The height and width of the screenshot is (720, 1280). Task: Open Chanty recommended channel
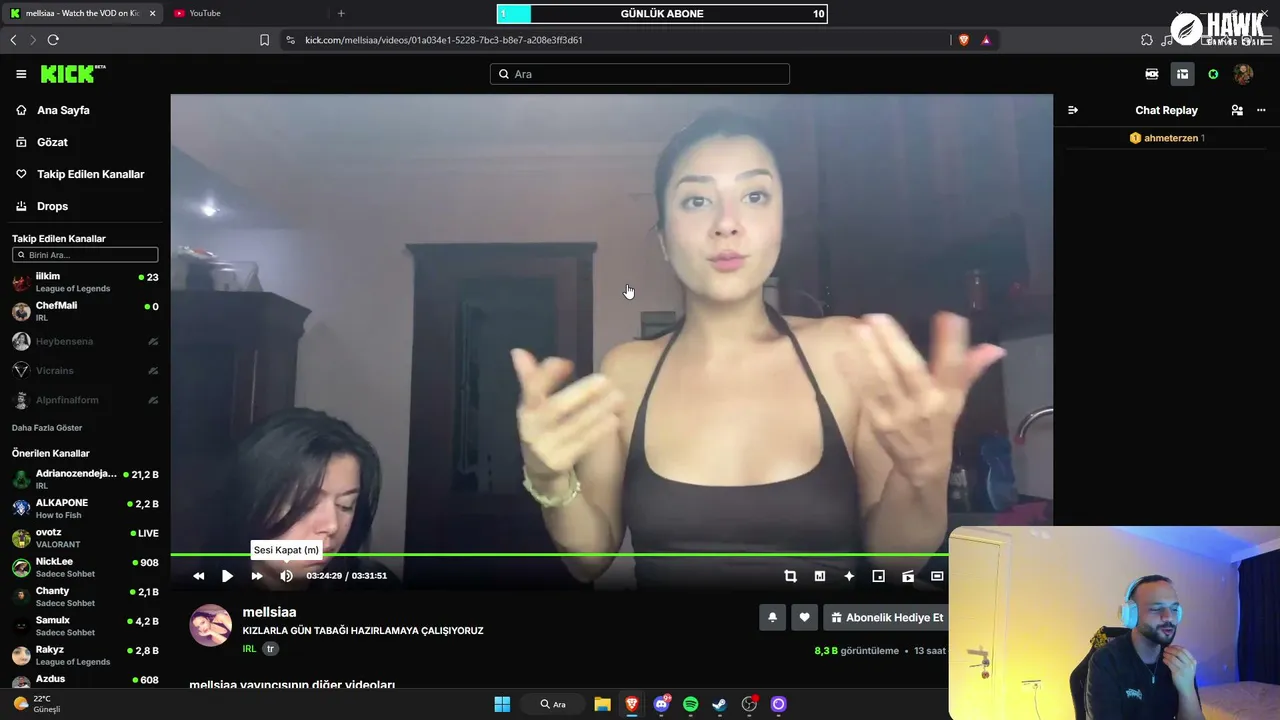pyautogui.click(x=85, y=596)
